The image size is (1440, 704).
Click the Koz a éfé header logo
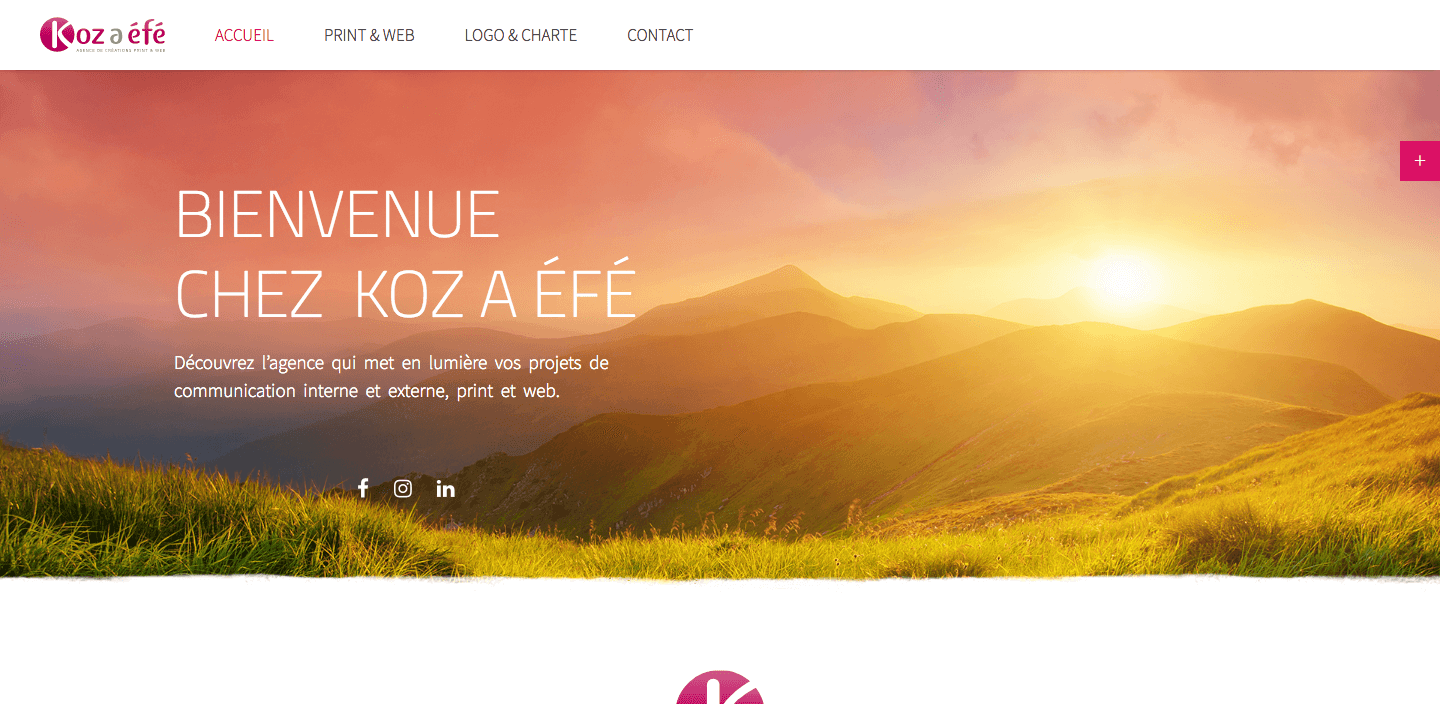[103, 34]
